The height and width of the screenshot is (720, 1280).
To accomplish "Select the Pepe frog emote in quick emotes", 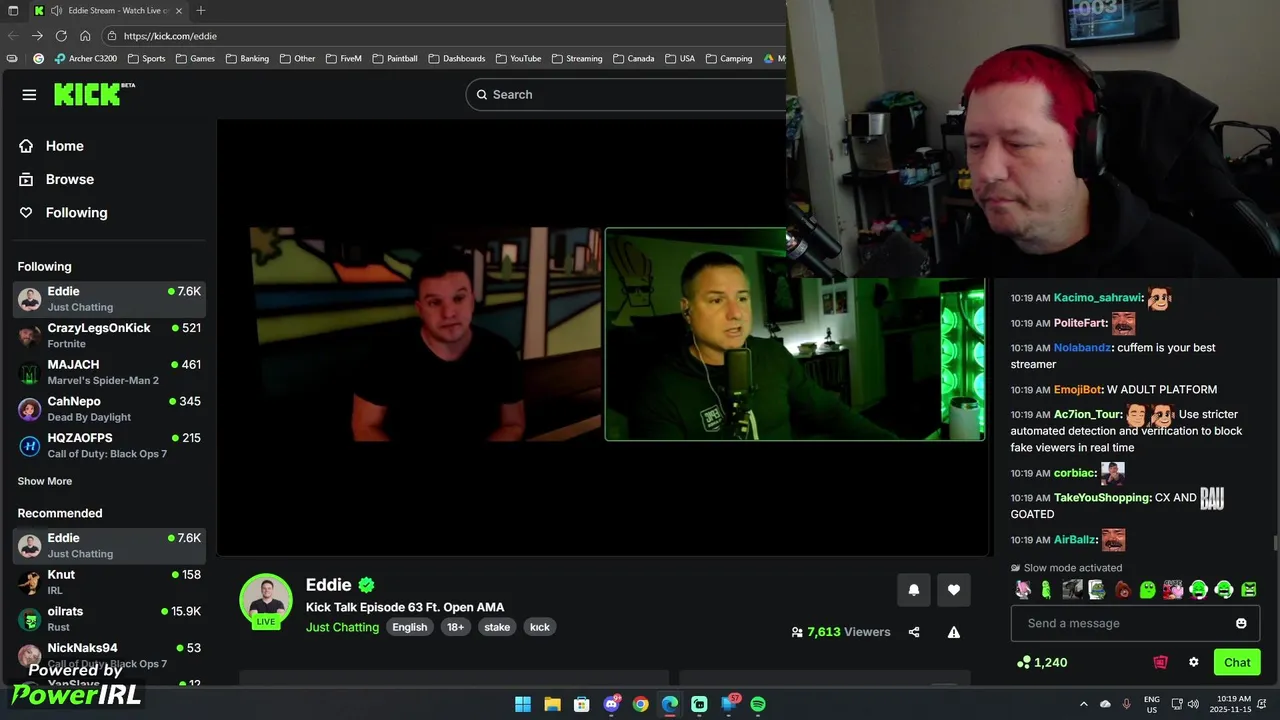I will click(x=1097, y=590).
